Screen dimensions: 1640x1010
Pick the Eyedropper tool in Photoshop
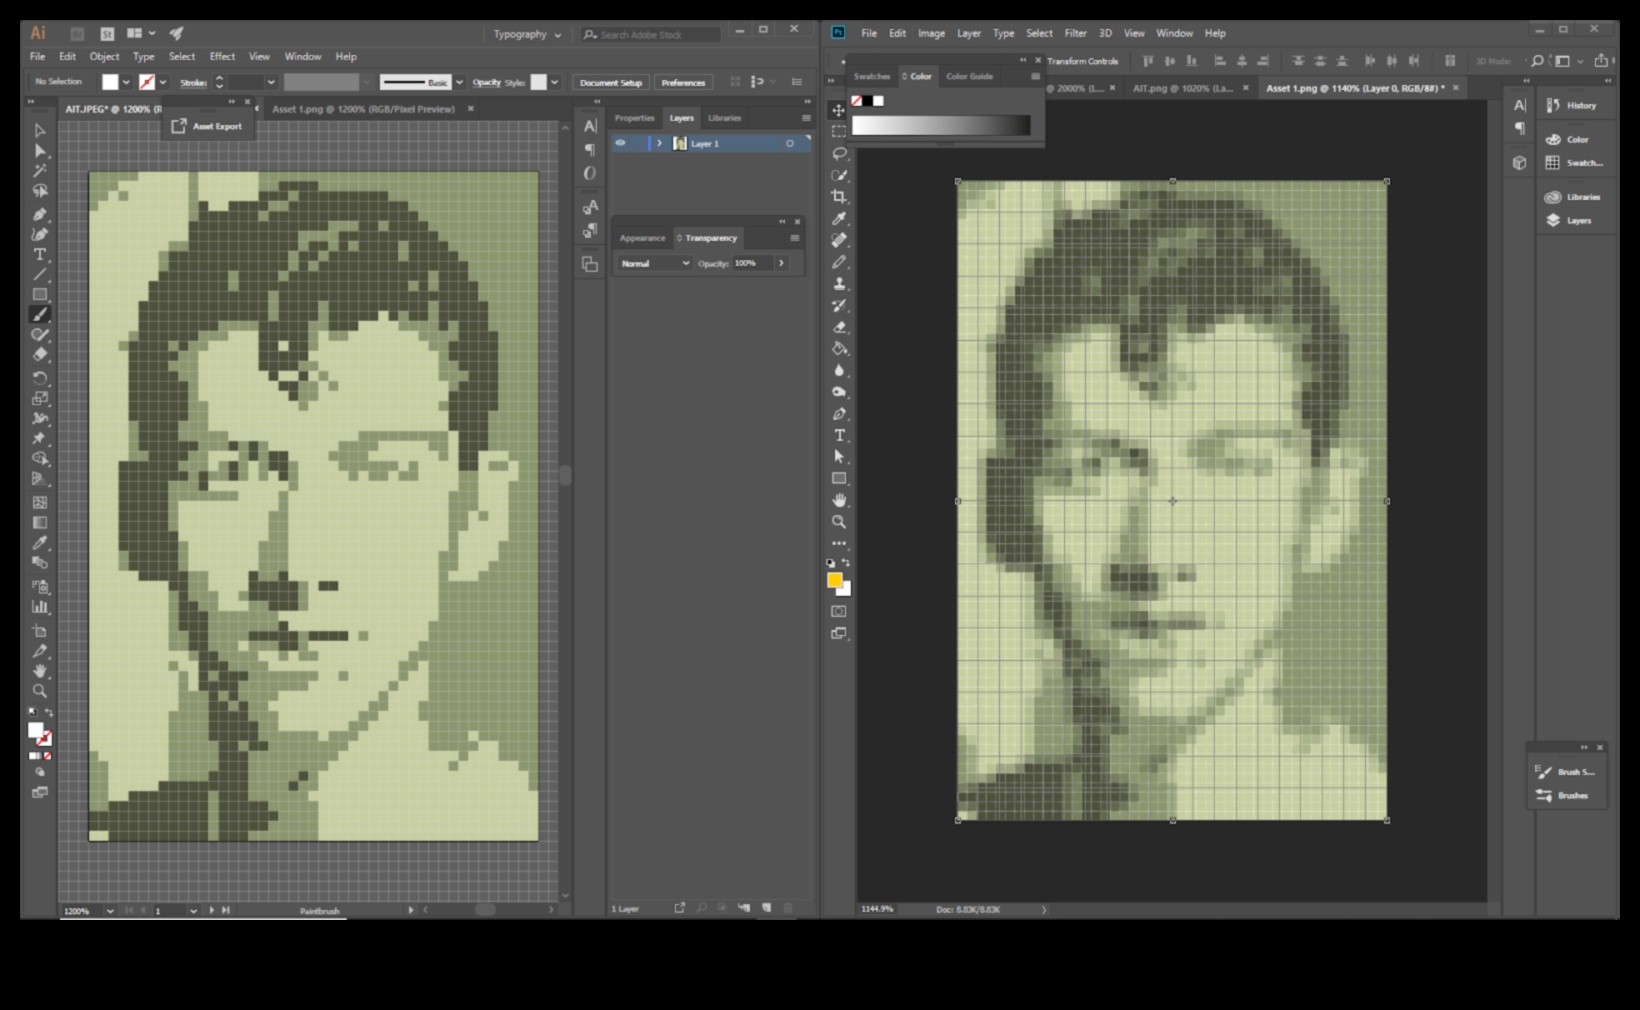click(840, 218)
